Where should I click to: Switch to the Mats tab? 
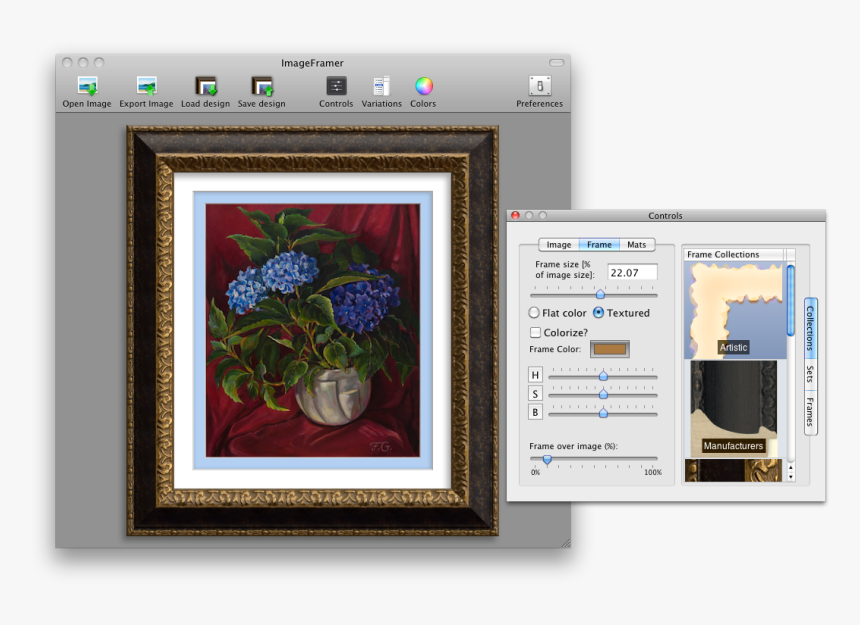(637, 245)
